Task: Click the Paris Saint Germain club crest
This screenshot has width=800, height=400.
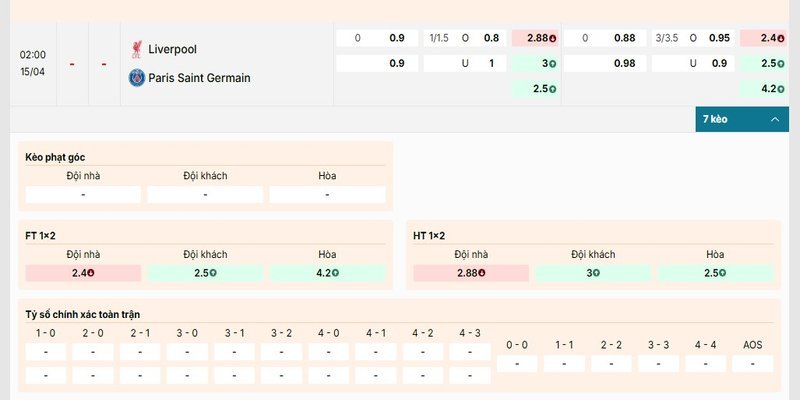Action: [x=136, y=77]
